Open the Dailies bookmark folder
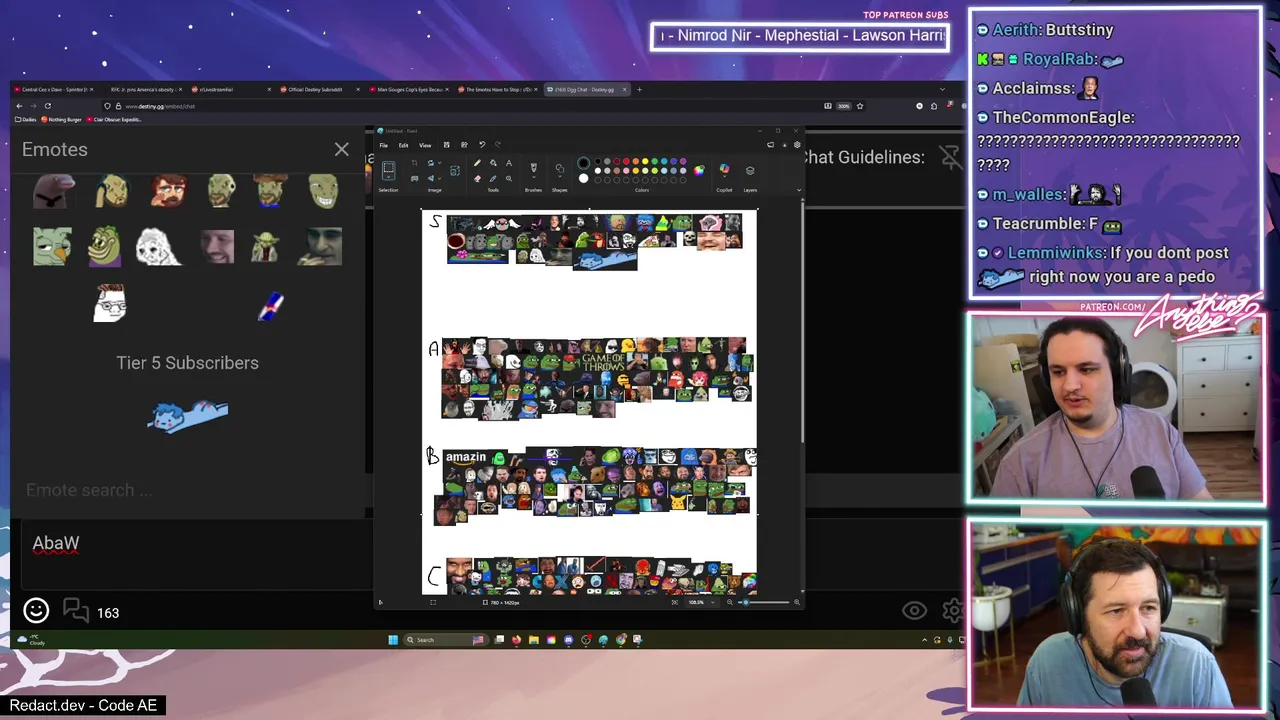 26,119
